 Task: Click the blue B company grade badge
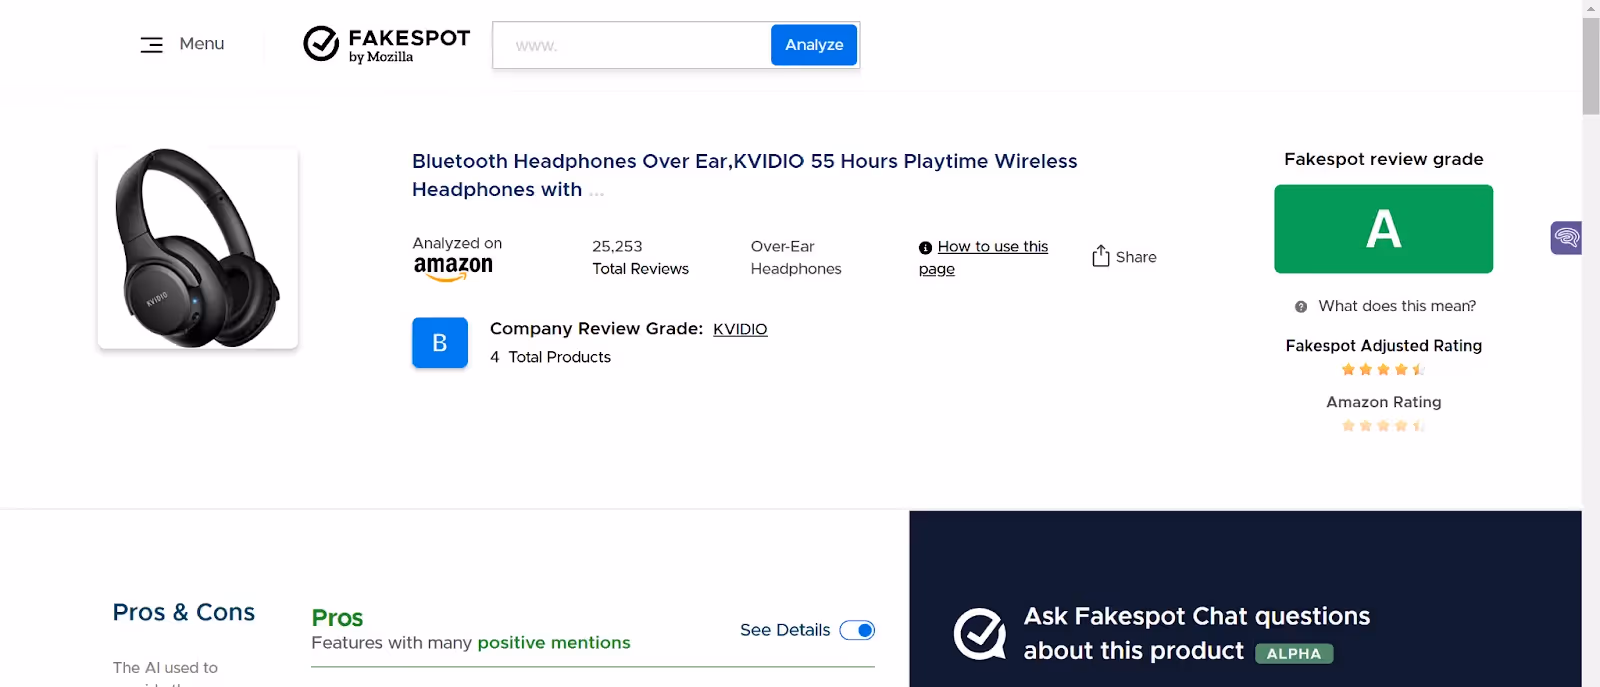(x=439, y=342)
